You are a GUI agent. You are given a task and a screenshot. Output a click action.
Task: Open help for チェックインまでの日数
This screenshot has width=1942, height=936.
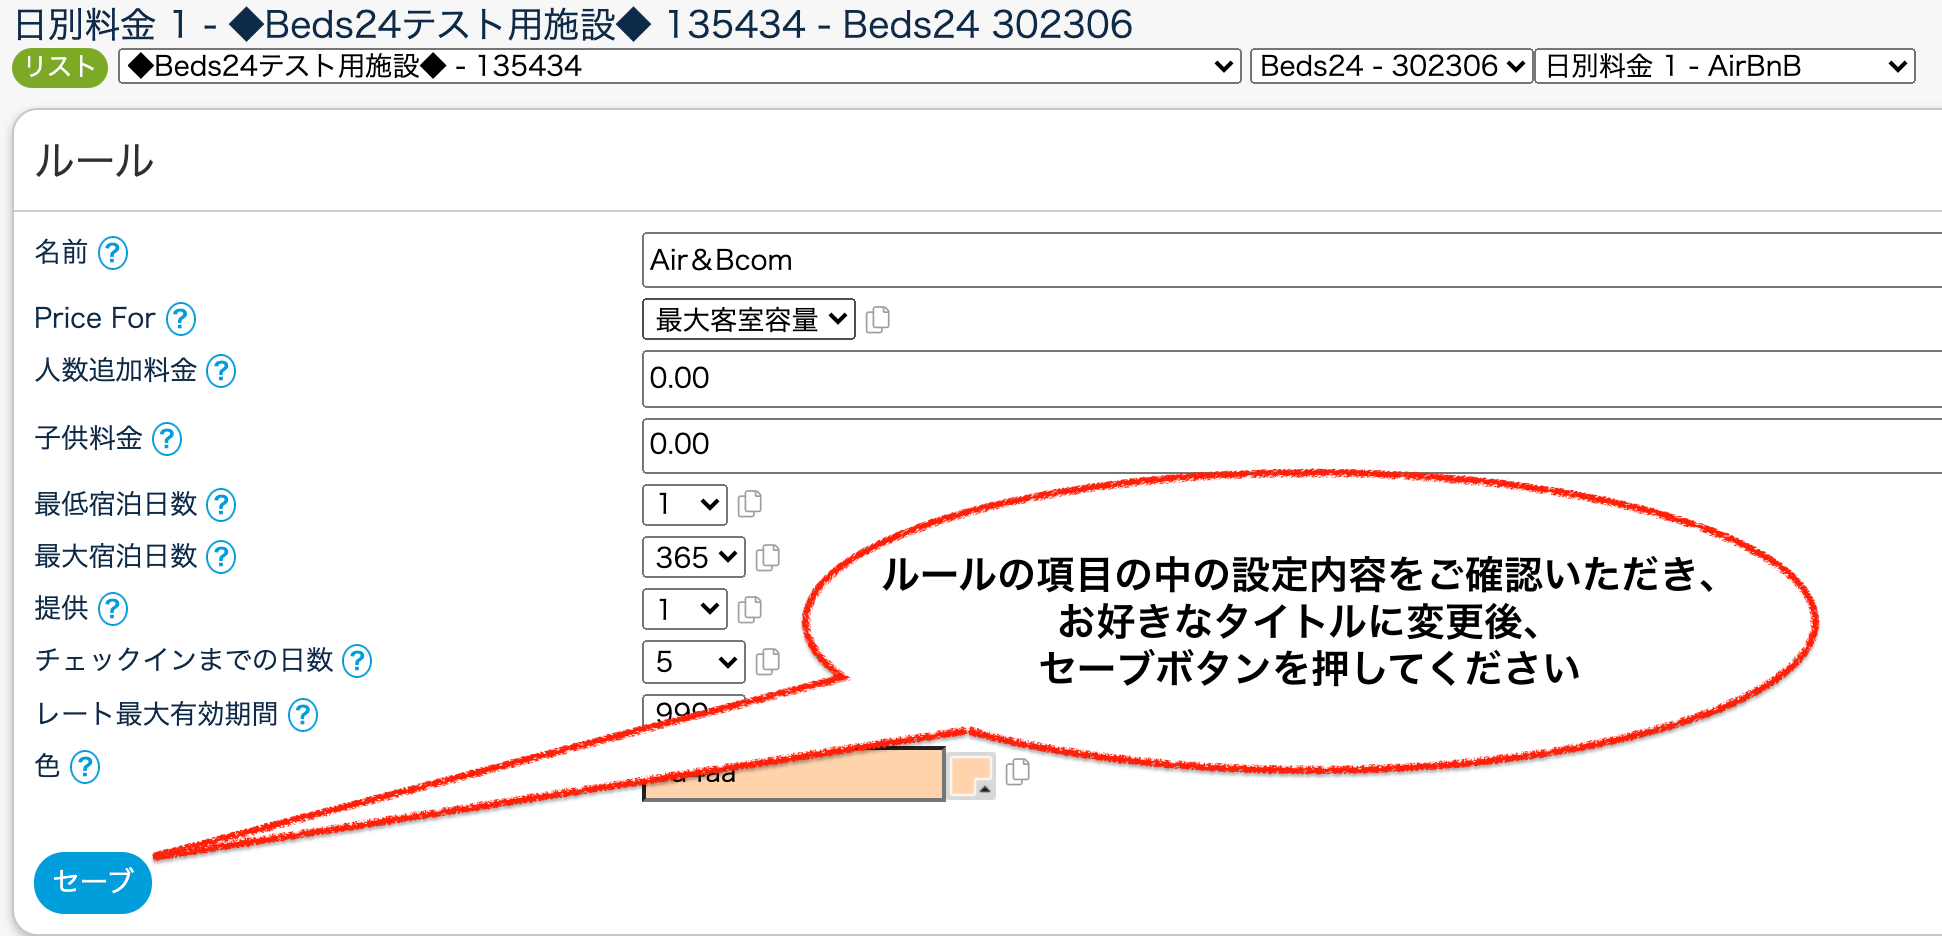tap(357, 661)
